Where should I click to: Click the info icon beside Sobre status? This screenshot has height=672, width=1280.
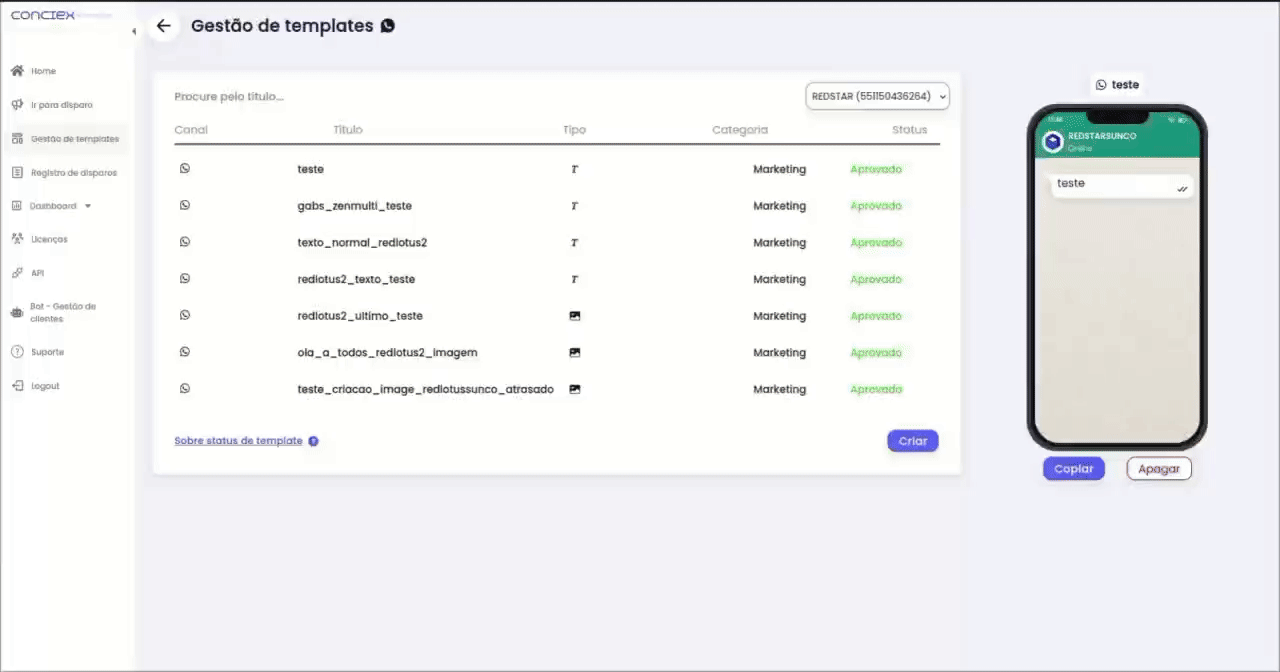[x=313, y=441]
